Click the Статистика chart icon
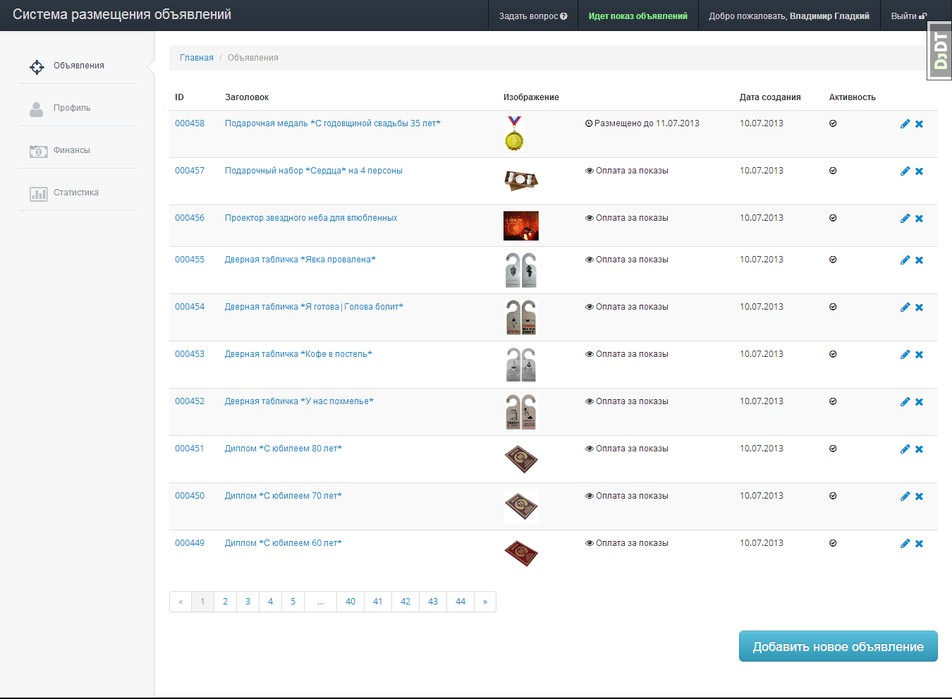The height and width of the screenshot is (699, 952). tap(37, 193)
